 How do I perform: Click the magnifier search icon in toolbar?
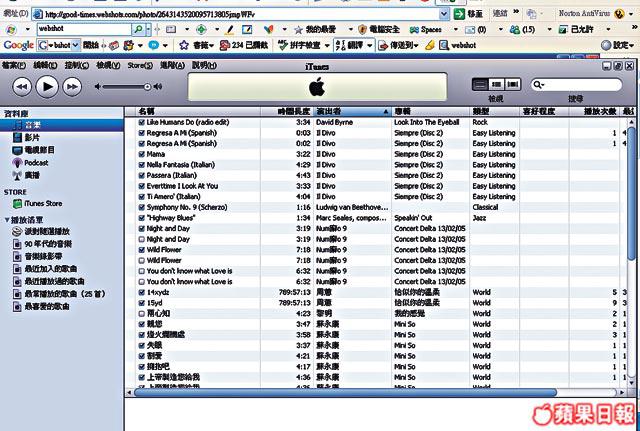(x=138, y=29)
